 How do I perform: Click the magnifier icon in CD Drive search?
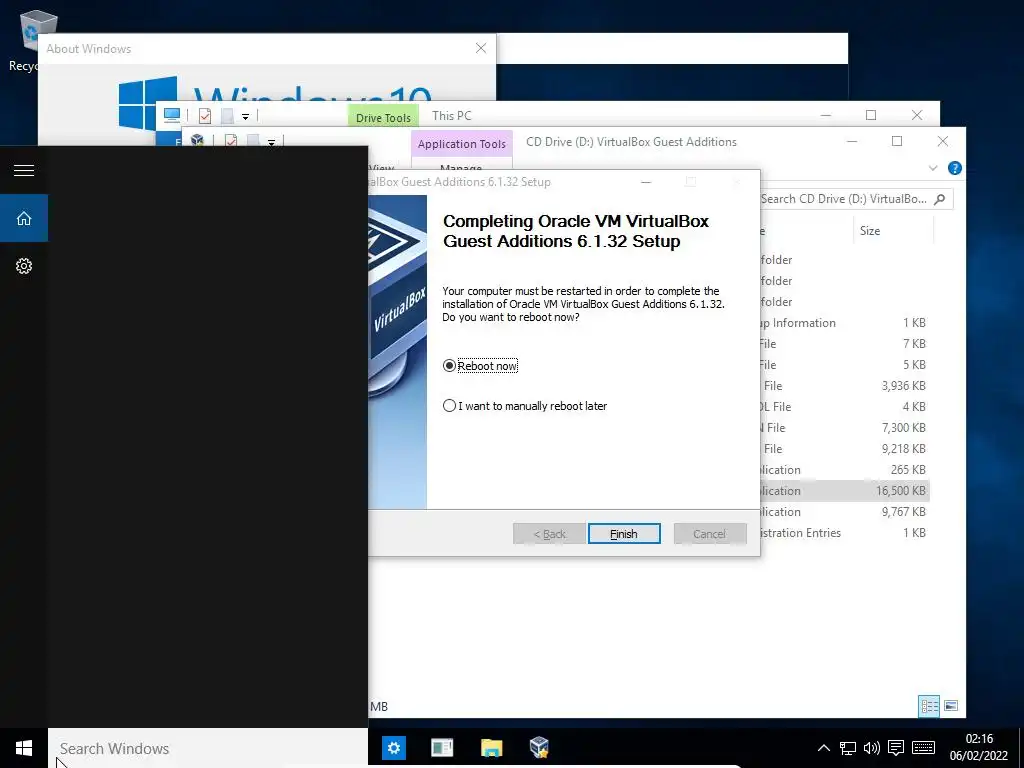[940, 199]
